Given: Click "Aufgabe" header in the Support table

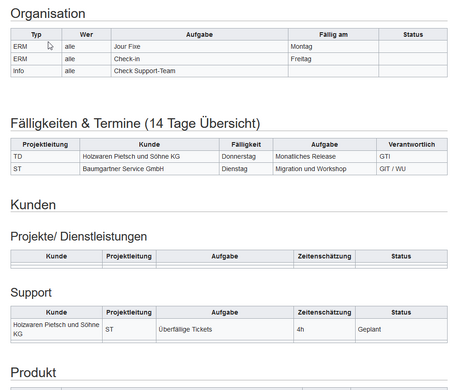Looking at the screenshot, I should 225,313.
